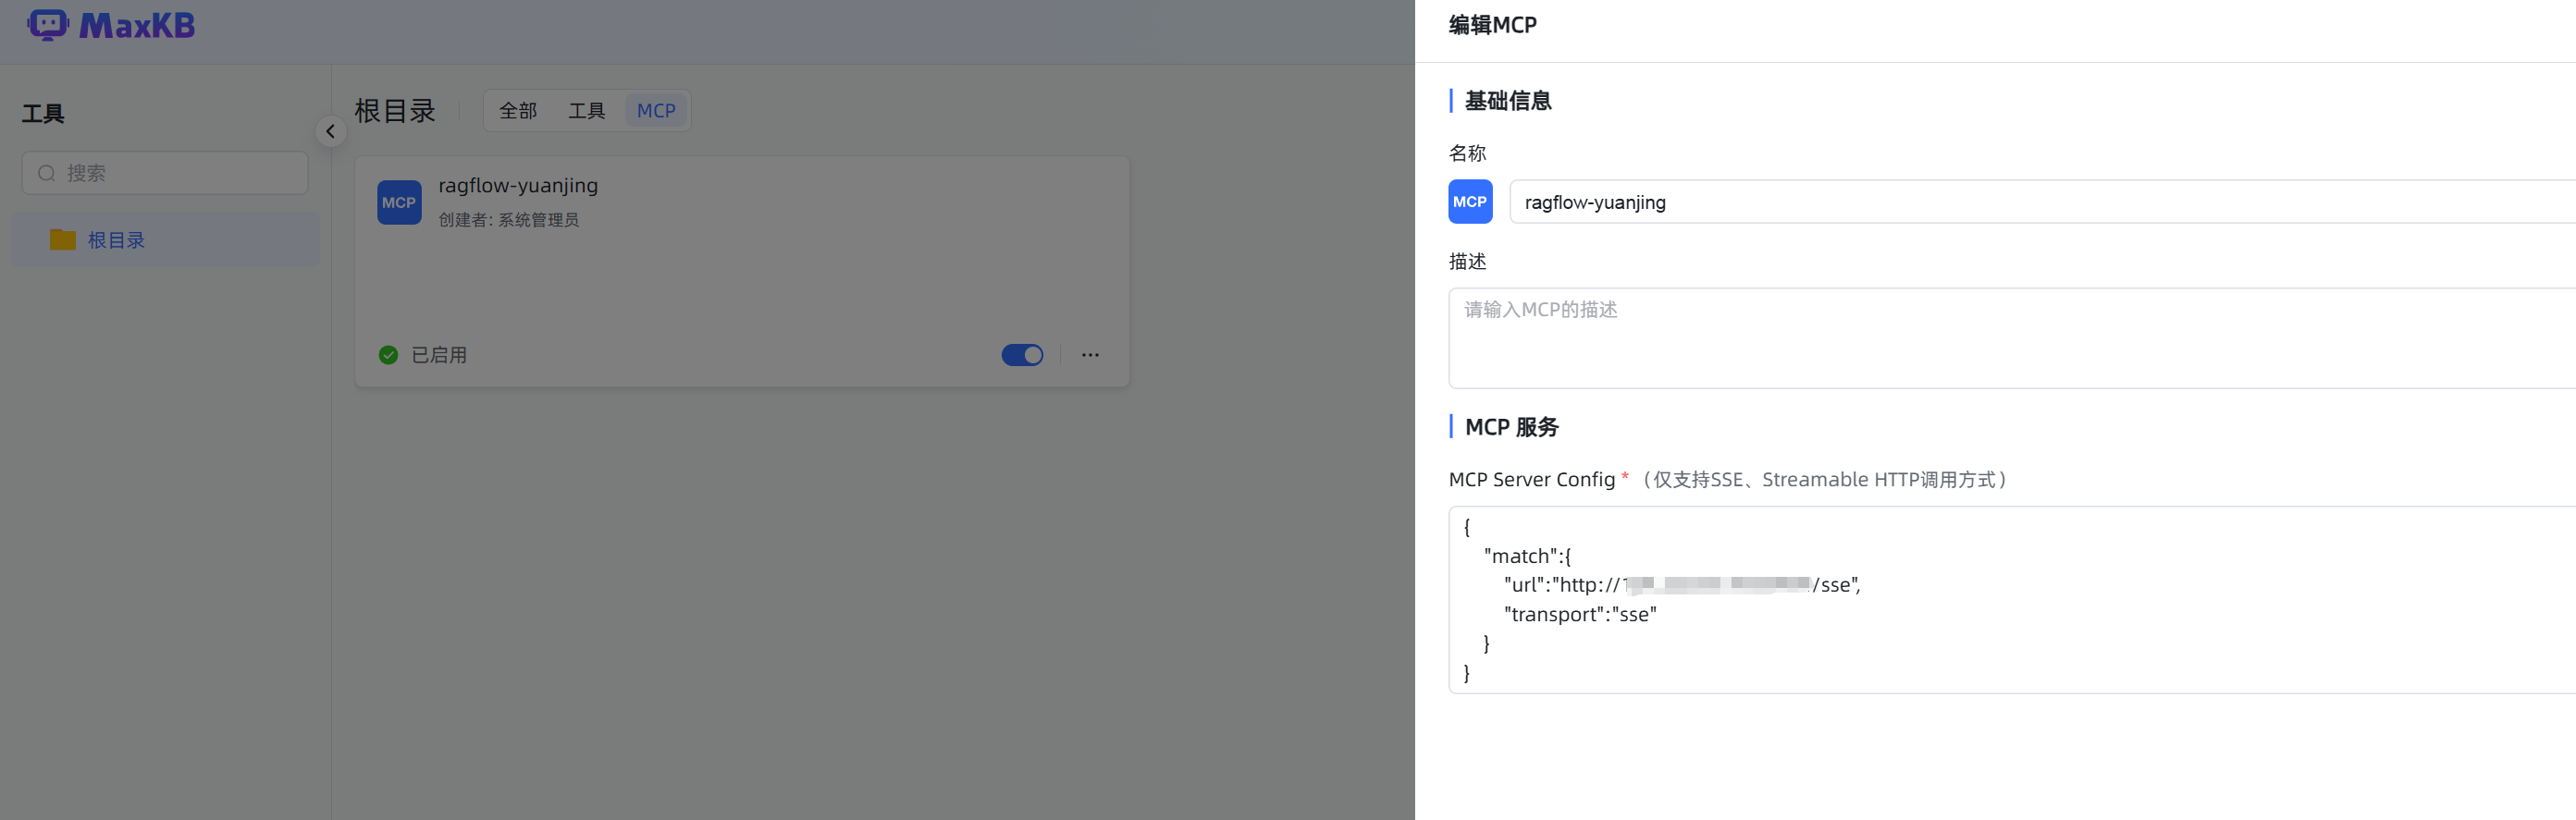Click the 描述 description textarea
2576x820 pixels.
[x=2012, y=338]
